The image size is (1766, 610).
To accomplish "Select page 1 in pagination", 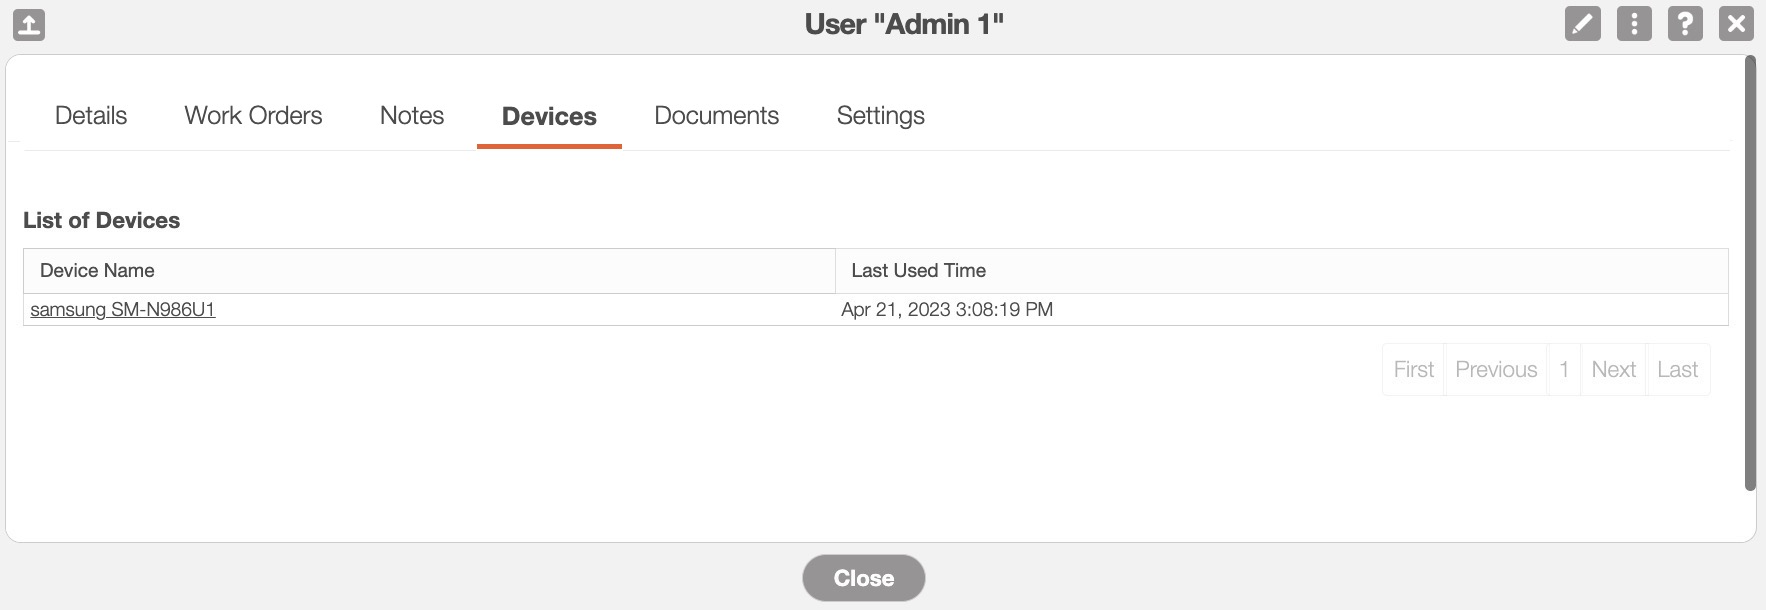I will pos(1564,370).
